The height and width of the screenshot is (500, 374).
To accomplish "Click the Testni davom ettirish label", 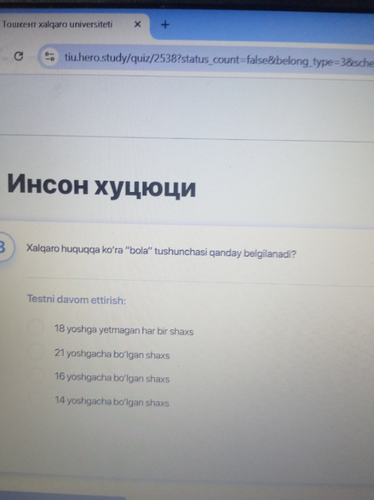I will tap(76, 299).
